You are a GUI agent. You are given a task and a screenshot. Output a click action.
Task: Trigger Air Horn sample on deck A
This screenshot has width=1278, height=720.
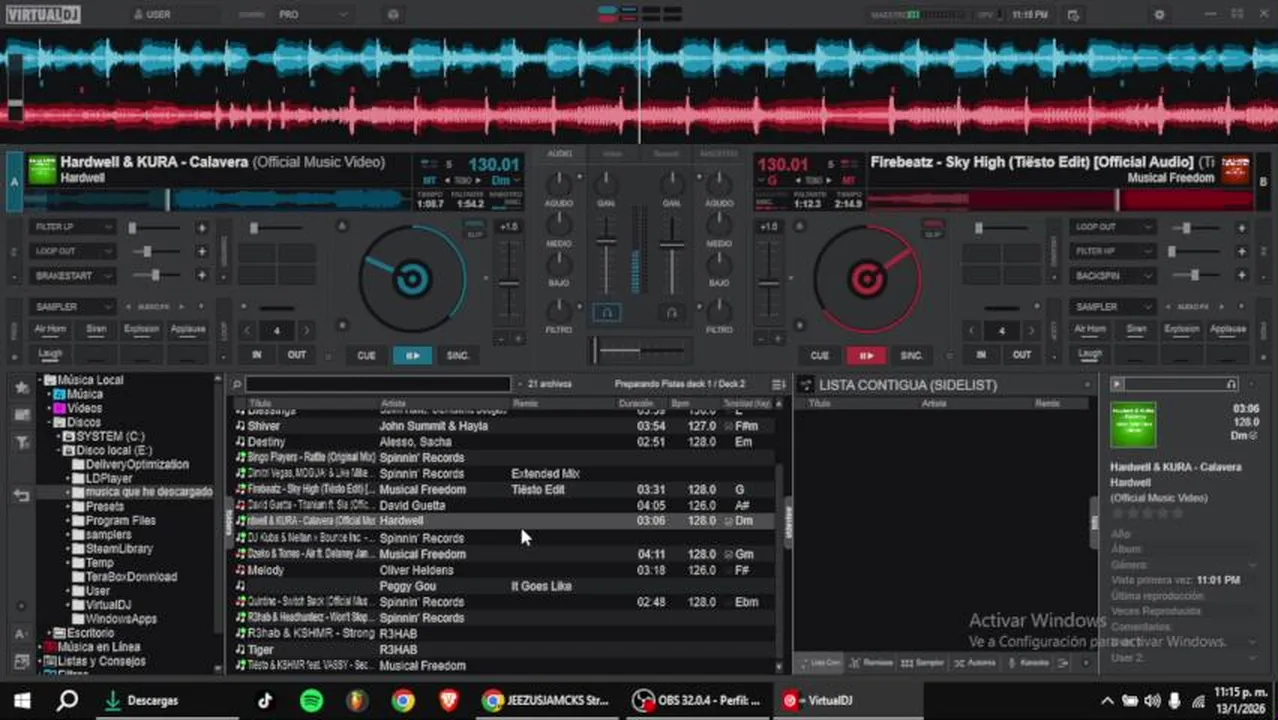pyautogui.click(x=50, y=329)
